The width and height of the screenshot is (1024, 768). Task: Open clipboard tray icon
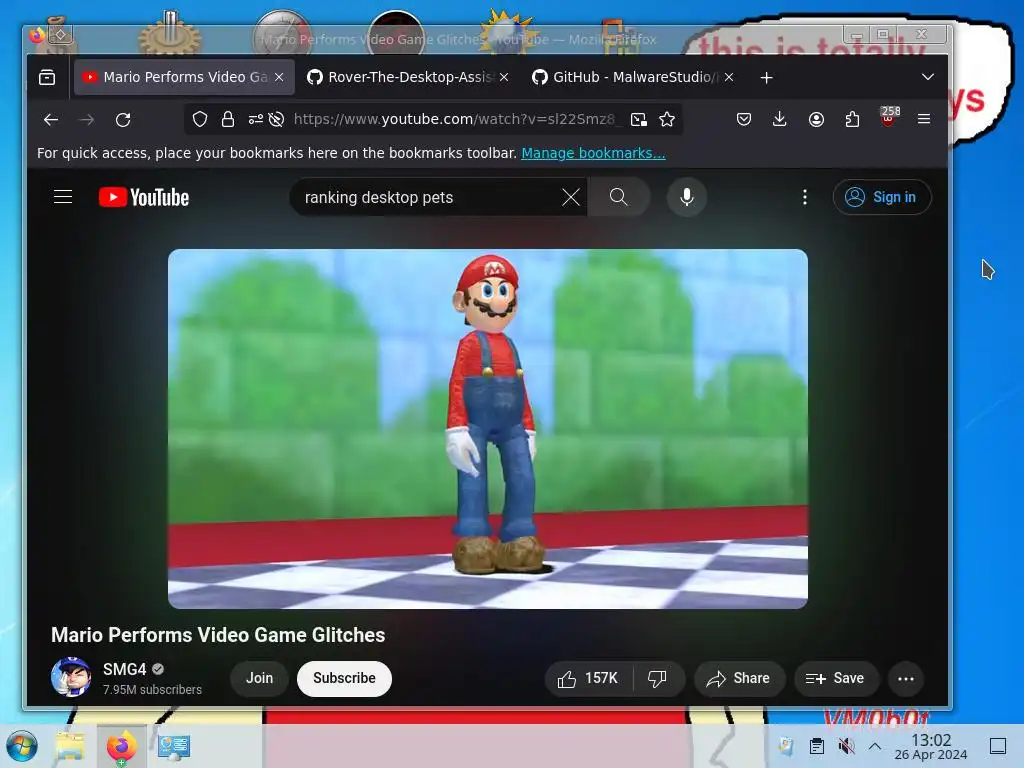coord(816,746)
